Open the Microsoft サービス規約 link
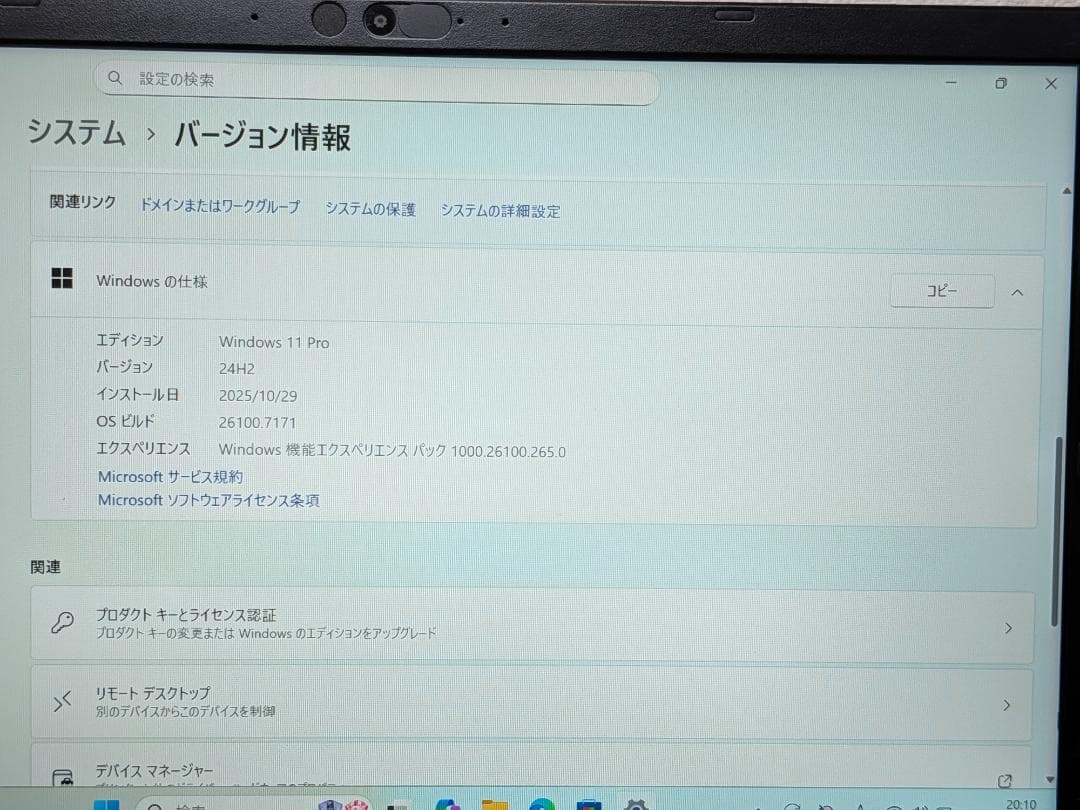1080x810 pixels. click(x=169, y=476)
